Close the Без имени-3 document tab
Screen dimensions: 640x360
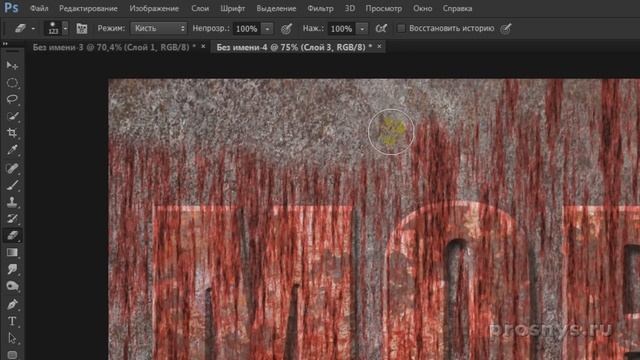pos(203,47)
